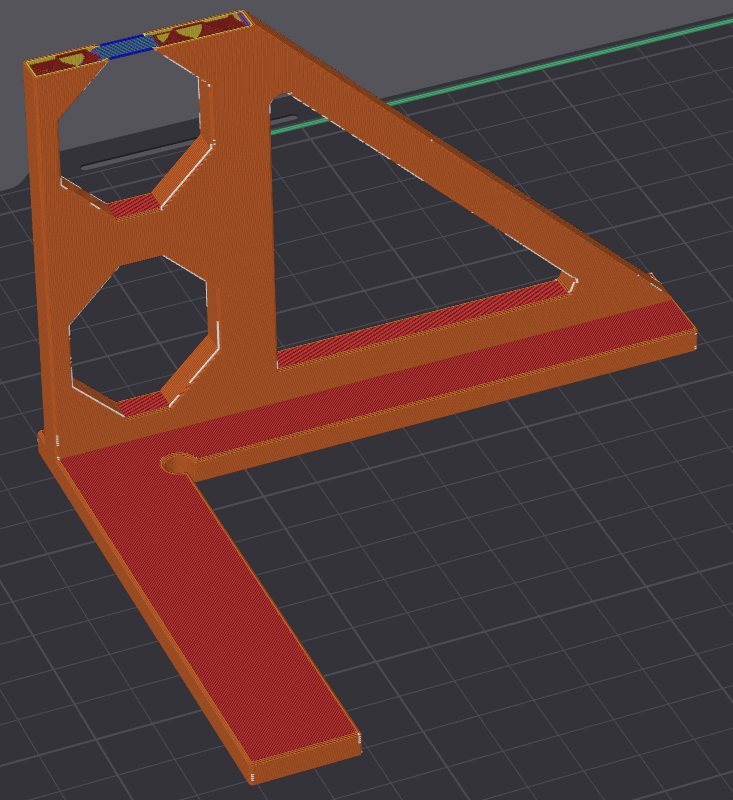Click the blue bridge infill at top

coord(125,47)
